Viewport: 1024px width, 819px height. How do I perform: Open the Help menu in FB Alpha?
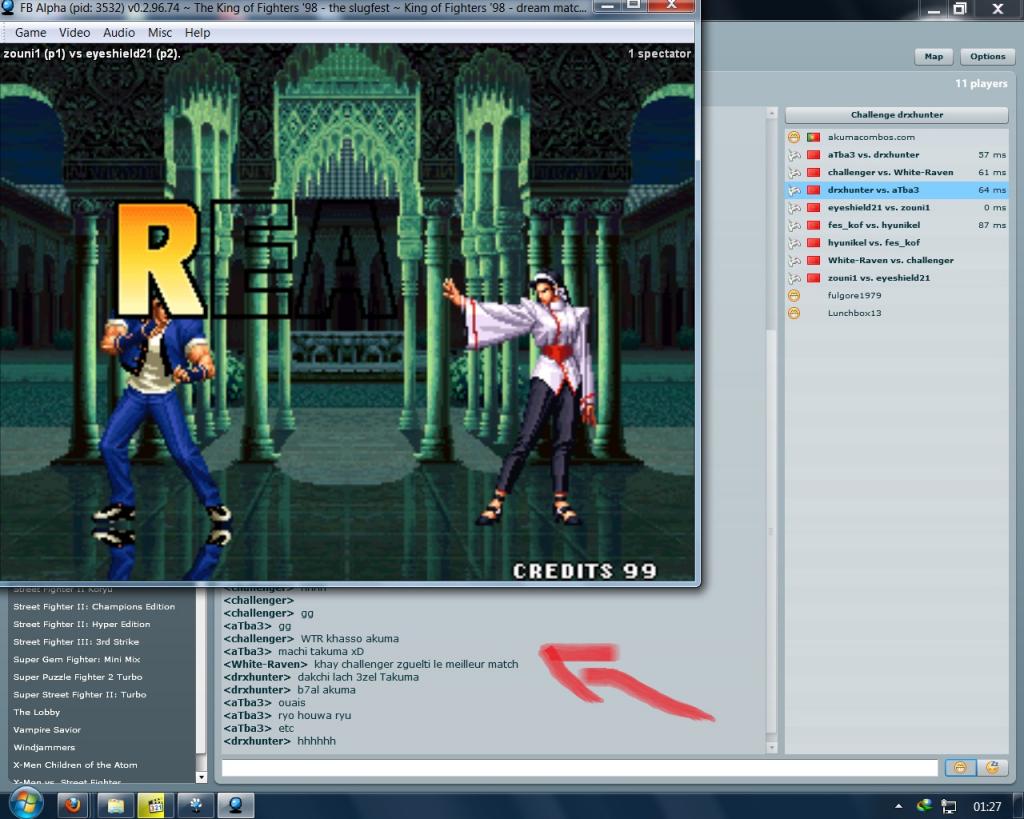coord(197,33)
